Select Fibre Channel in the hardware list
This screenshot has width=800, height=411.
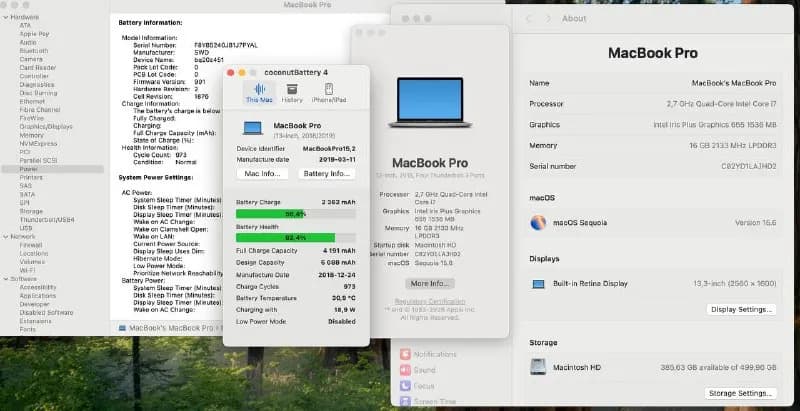click(40, 110)
